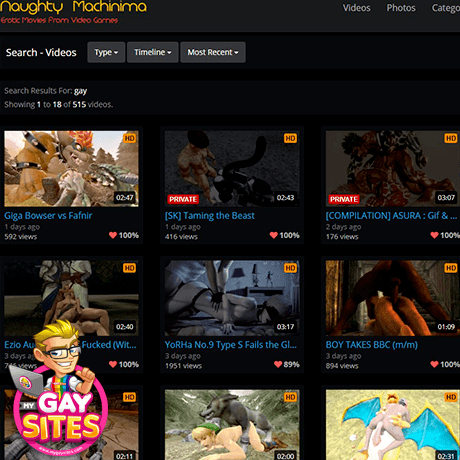Open the Categories menu item

tap(446, 8)
